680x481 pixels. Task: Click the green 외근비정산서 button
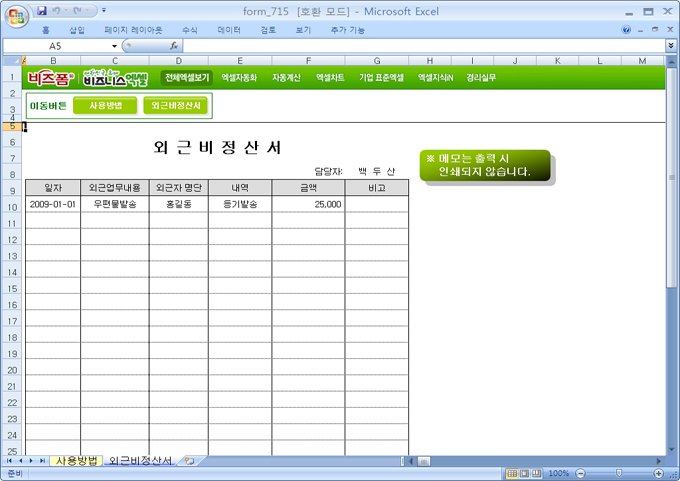coord(176,105)
